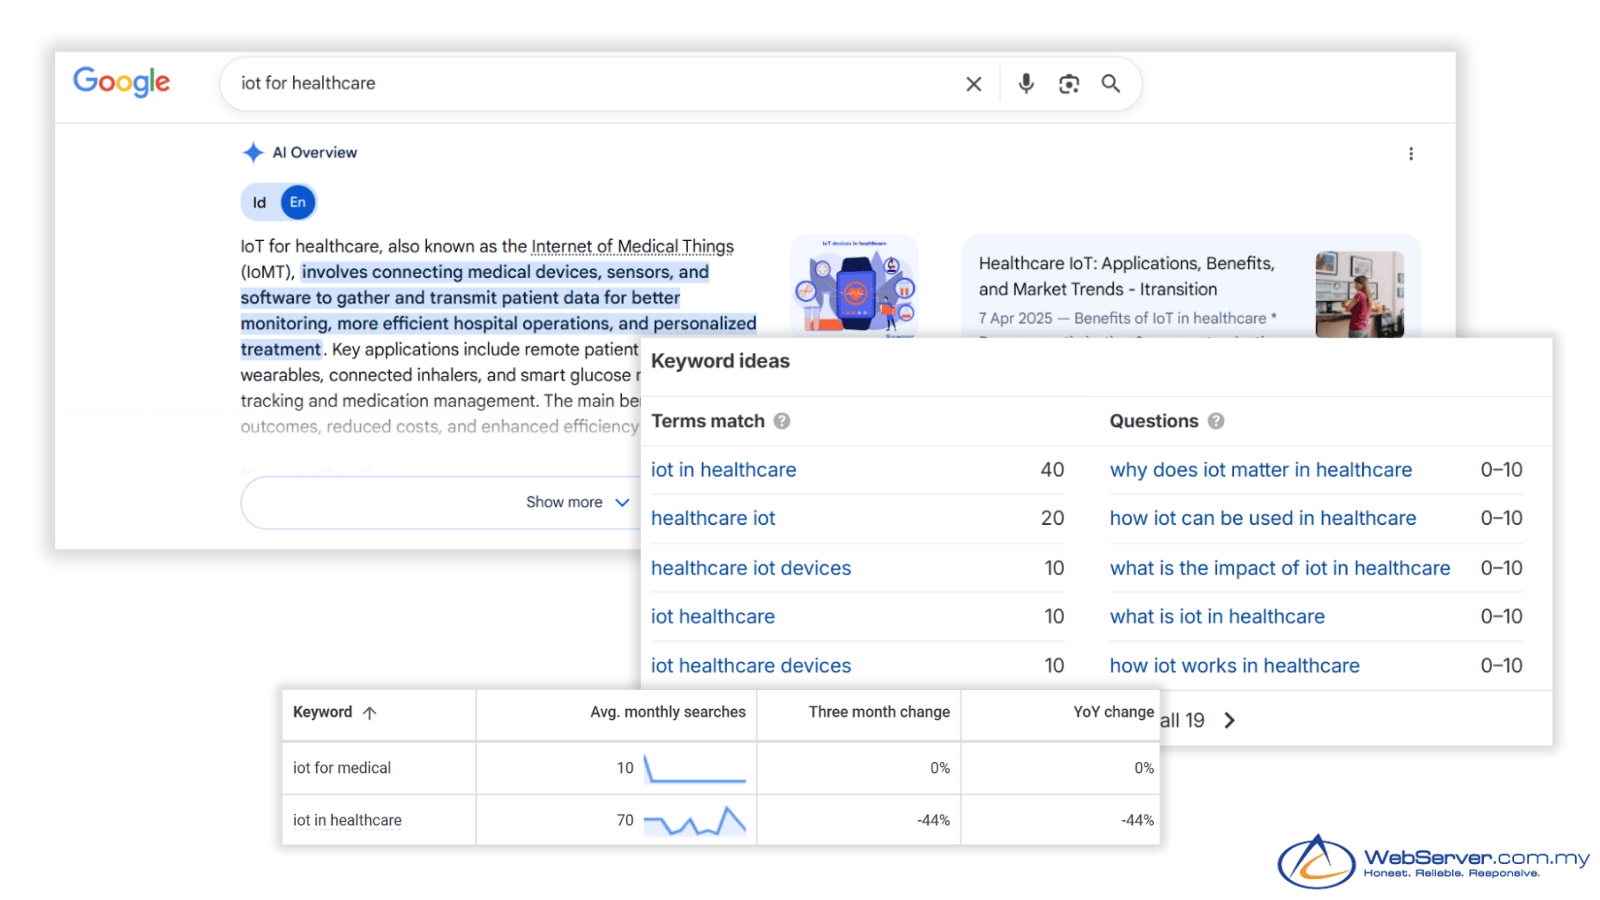Expand full questions list with chevron arrow
This screenshot has height=900, width=1600.
point(1229,721)
